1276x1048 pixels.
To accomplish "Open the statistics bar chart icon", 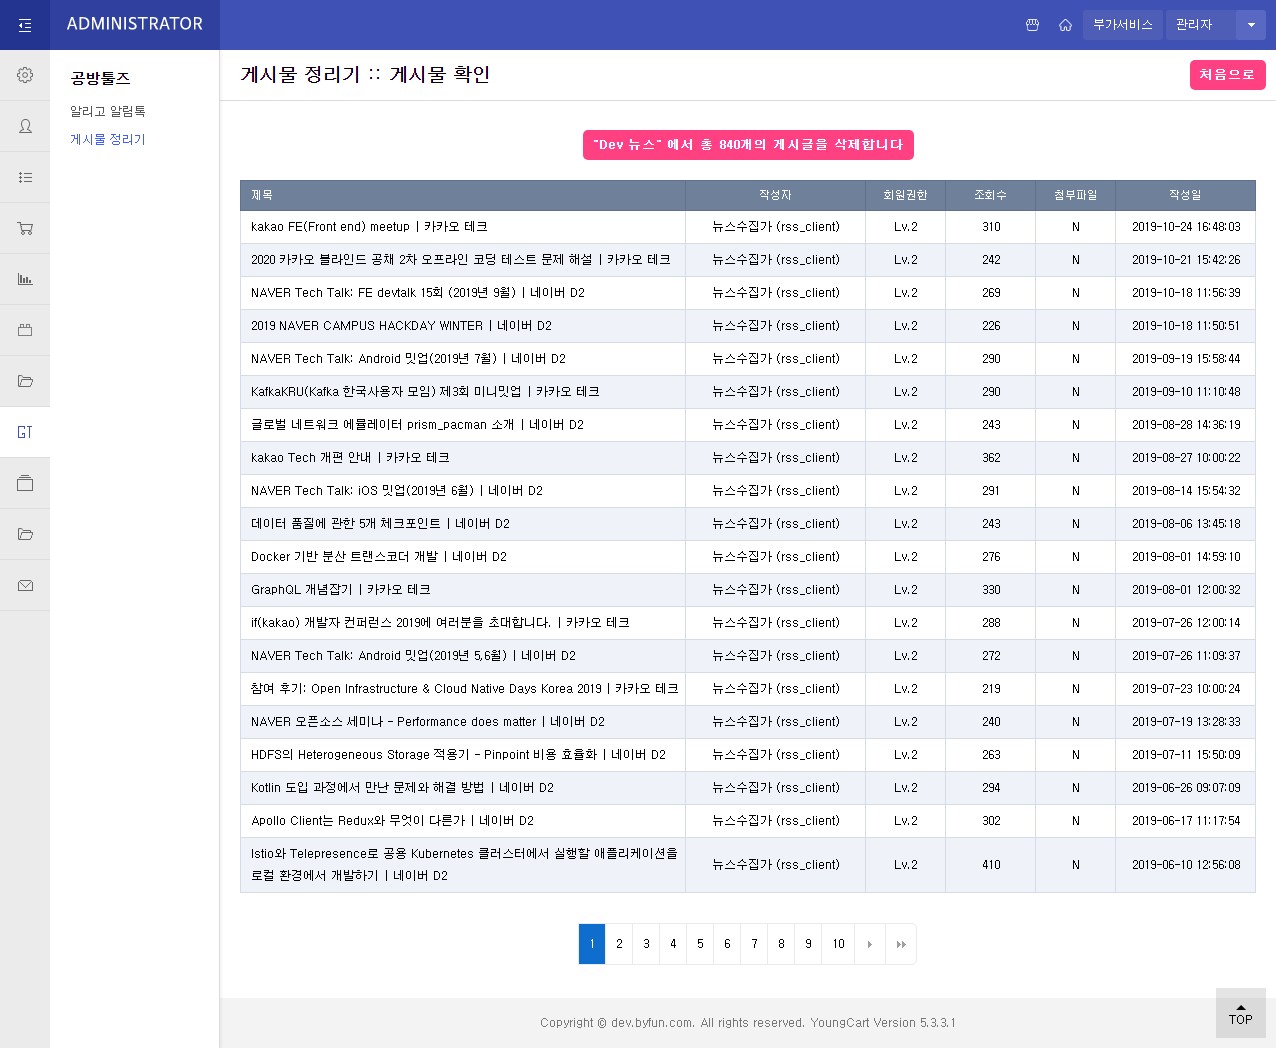I will tap(24, 279).
